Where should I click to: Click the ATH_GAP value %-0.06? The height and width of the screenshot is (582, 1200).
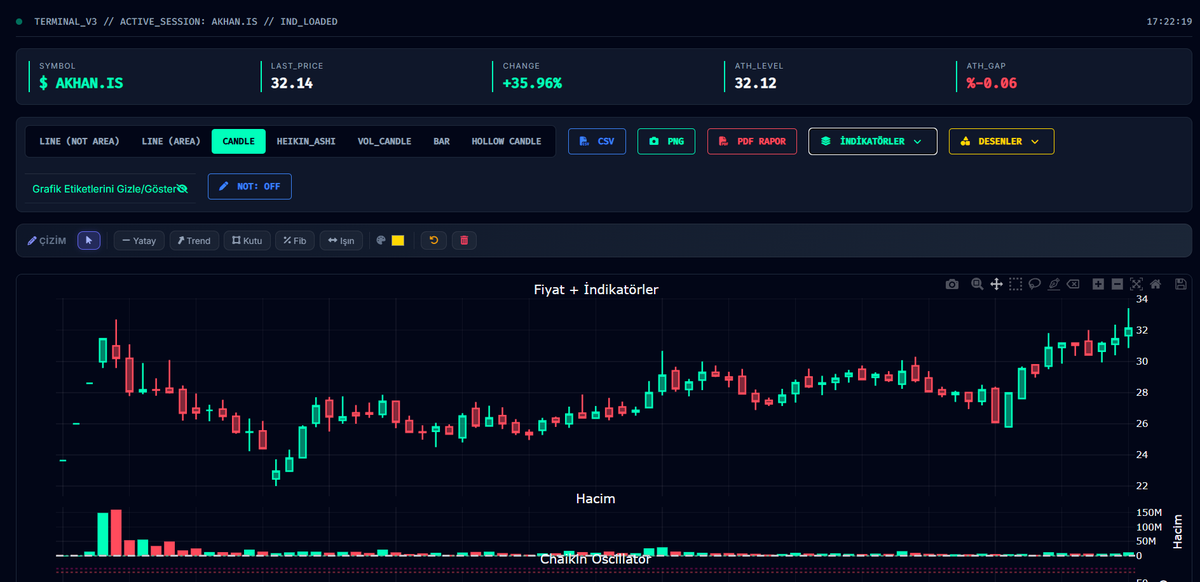coord(992,83)
